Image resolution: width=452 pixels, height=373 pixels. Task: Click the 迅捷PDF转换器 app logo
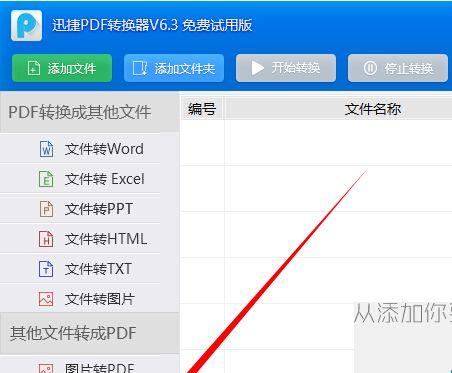(x=26, y=25)
